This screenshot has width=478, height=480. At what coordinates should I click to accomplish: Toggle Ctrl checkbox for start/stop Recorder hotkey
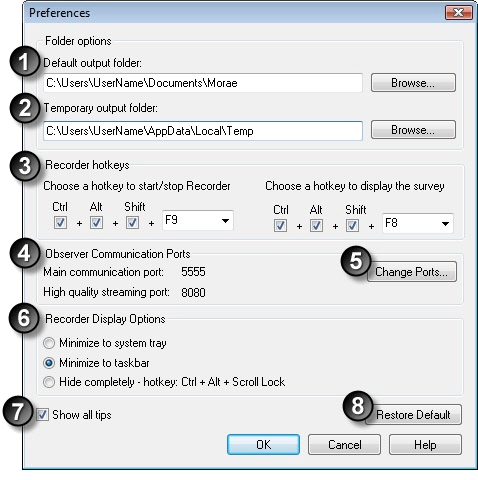coord(60,223)
